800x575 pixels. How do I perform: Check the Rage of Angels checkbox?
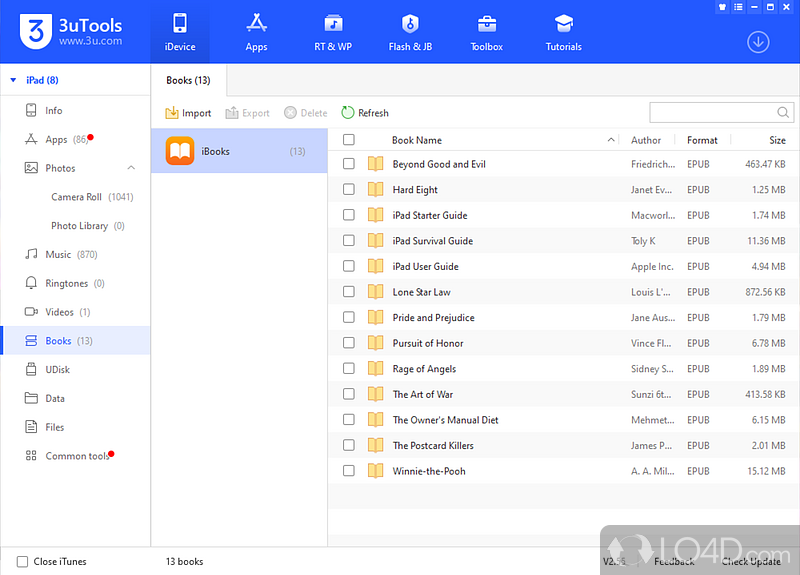[x=349, y=368]
